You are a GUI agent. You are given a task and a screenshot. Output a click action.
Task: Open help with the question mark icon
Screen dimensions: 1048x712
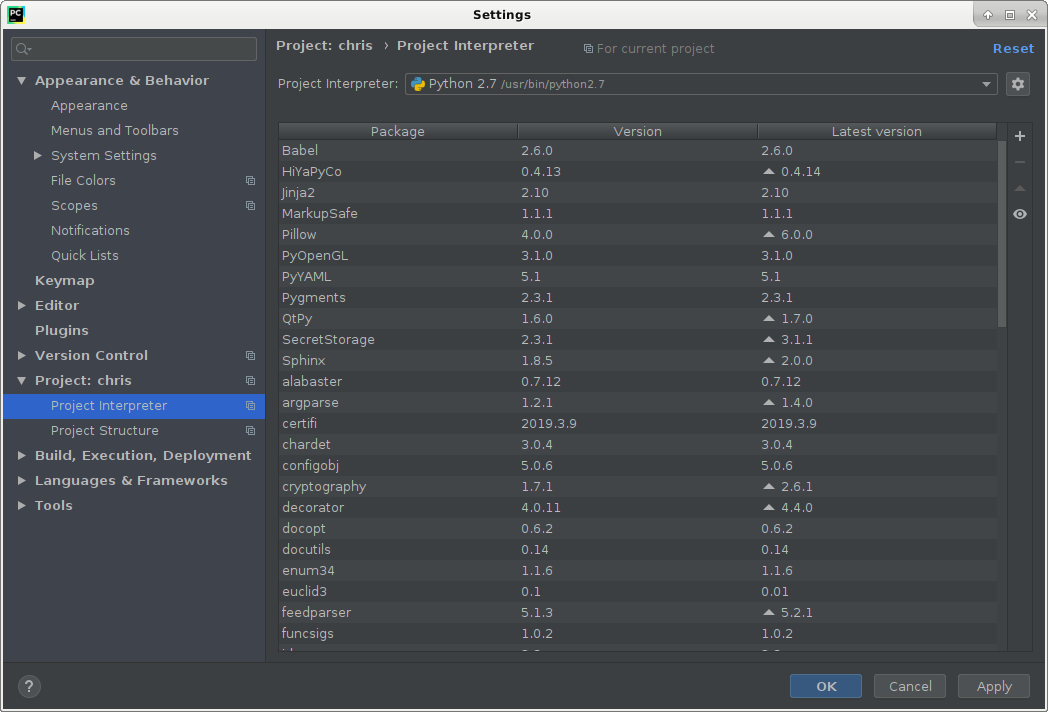pos(29,686)
